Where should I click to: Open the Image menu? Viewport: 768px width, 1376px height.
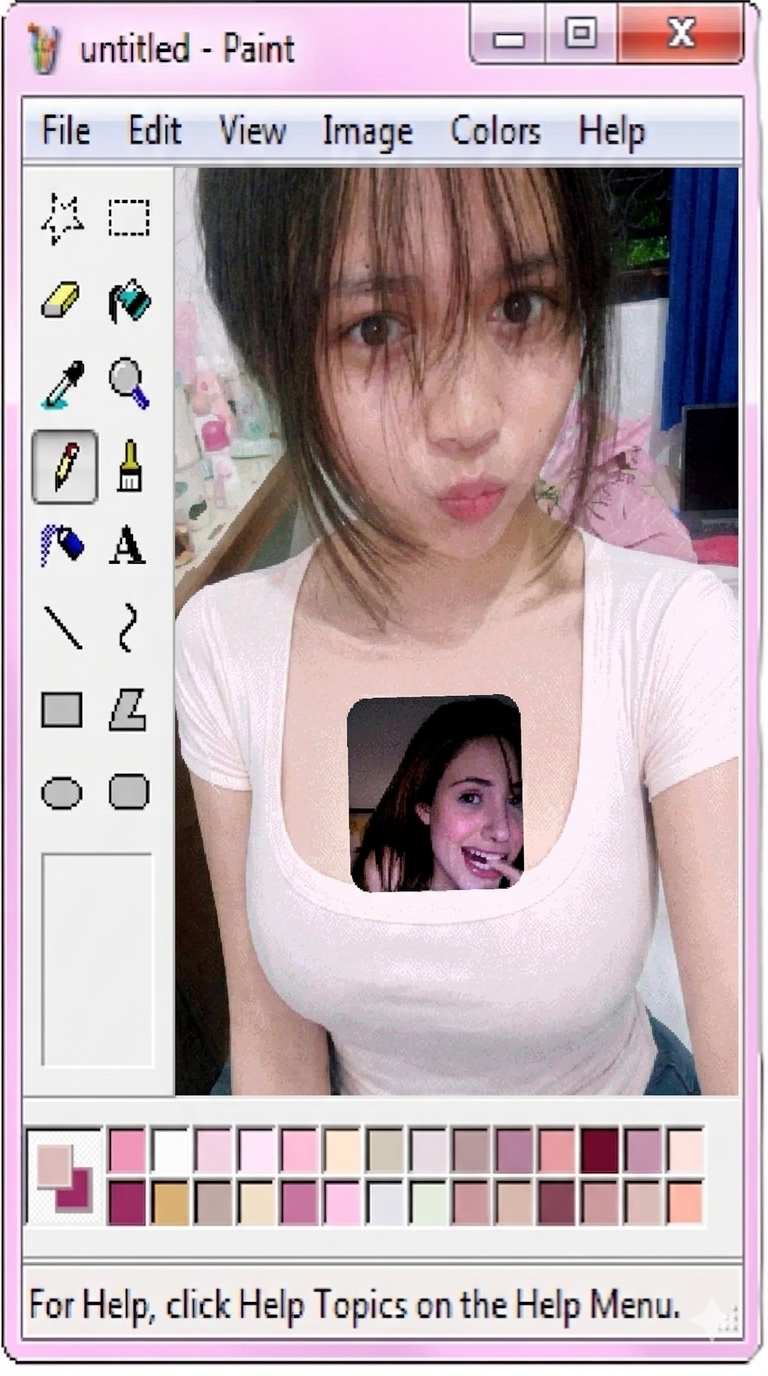367,131
